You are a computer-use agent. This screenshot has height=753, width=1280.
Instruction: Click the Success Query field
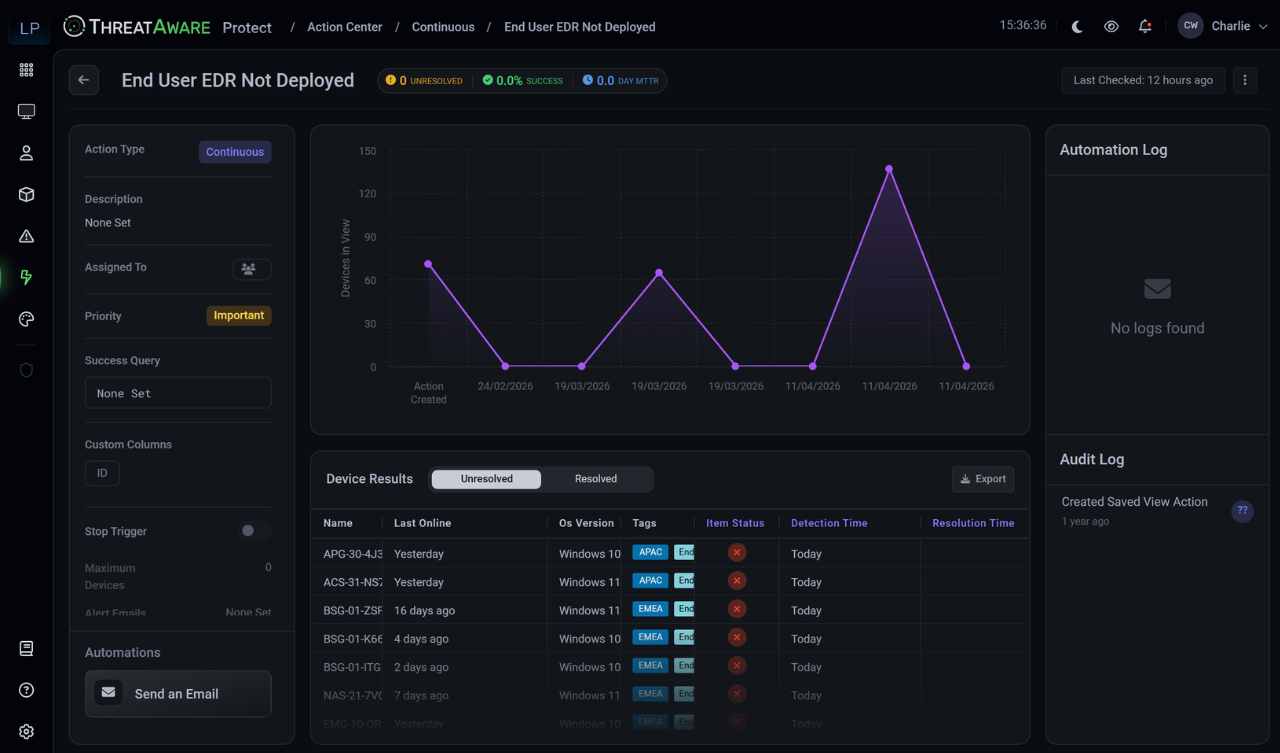click(178, 393)
